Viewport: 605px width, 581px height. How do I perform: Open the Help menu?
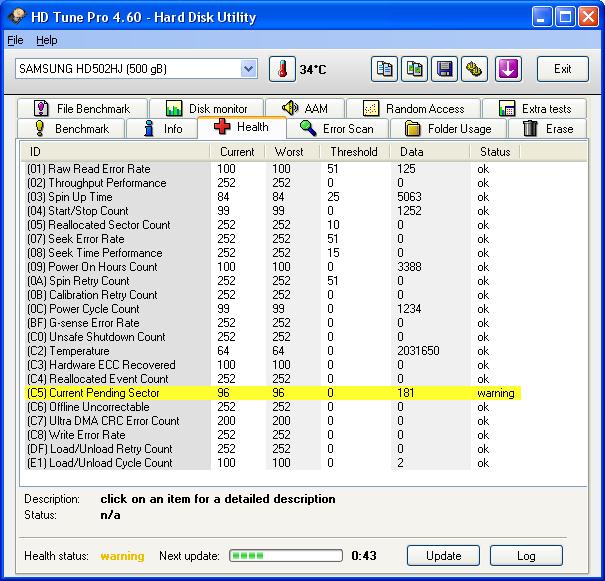coord(47,40)
